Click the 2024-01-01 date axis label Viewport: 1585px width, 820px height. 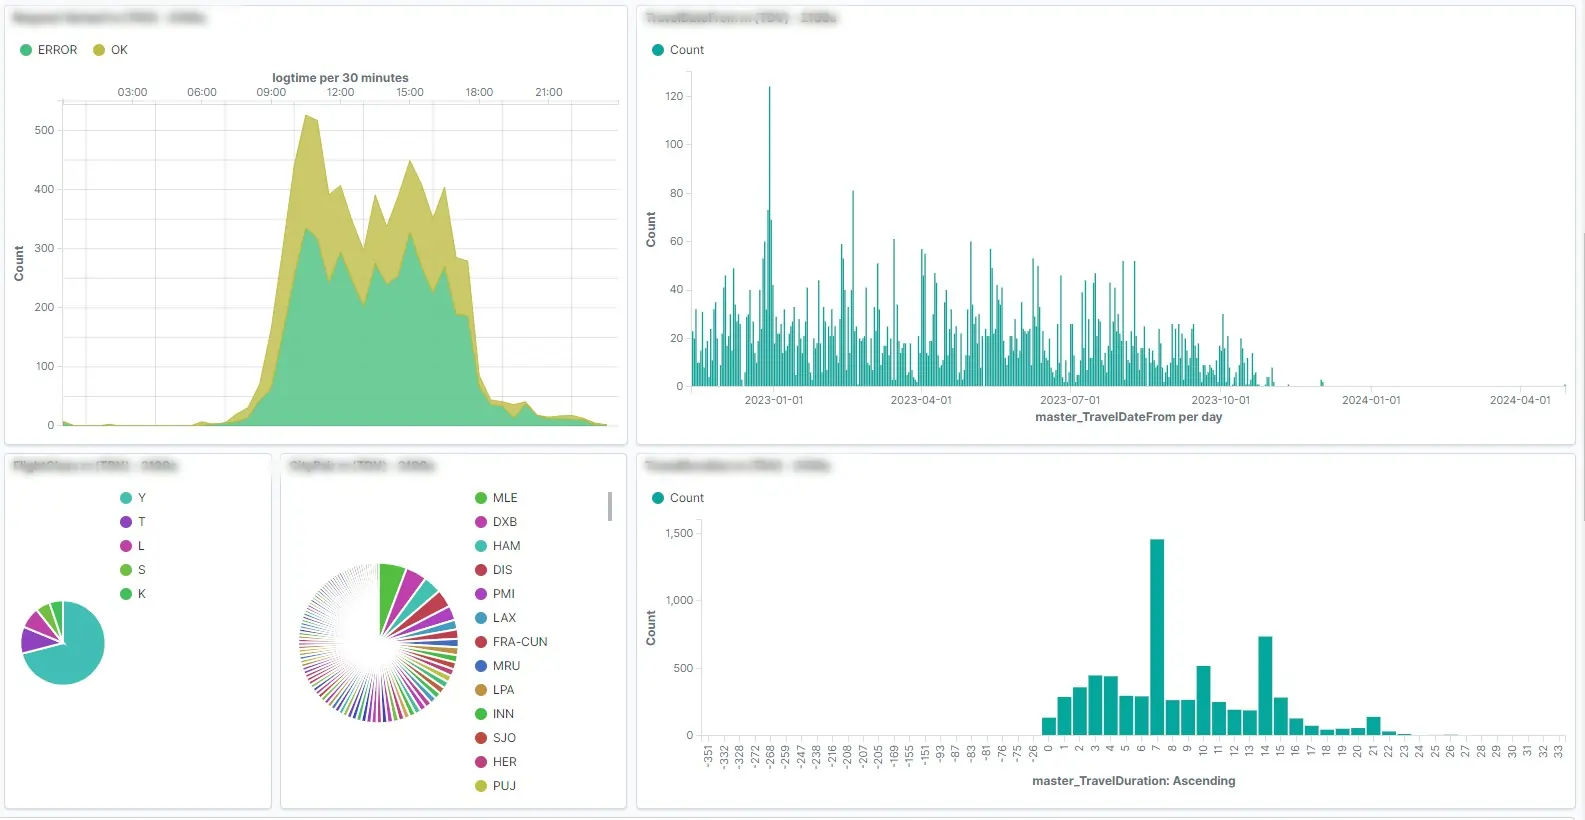click(x=1371, y=400)
